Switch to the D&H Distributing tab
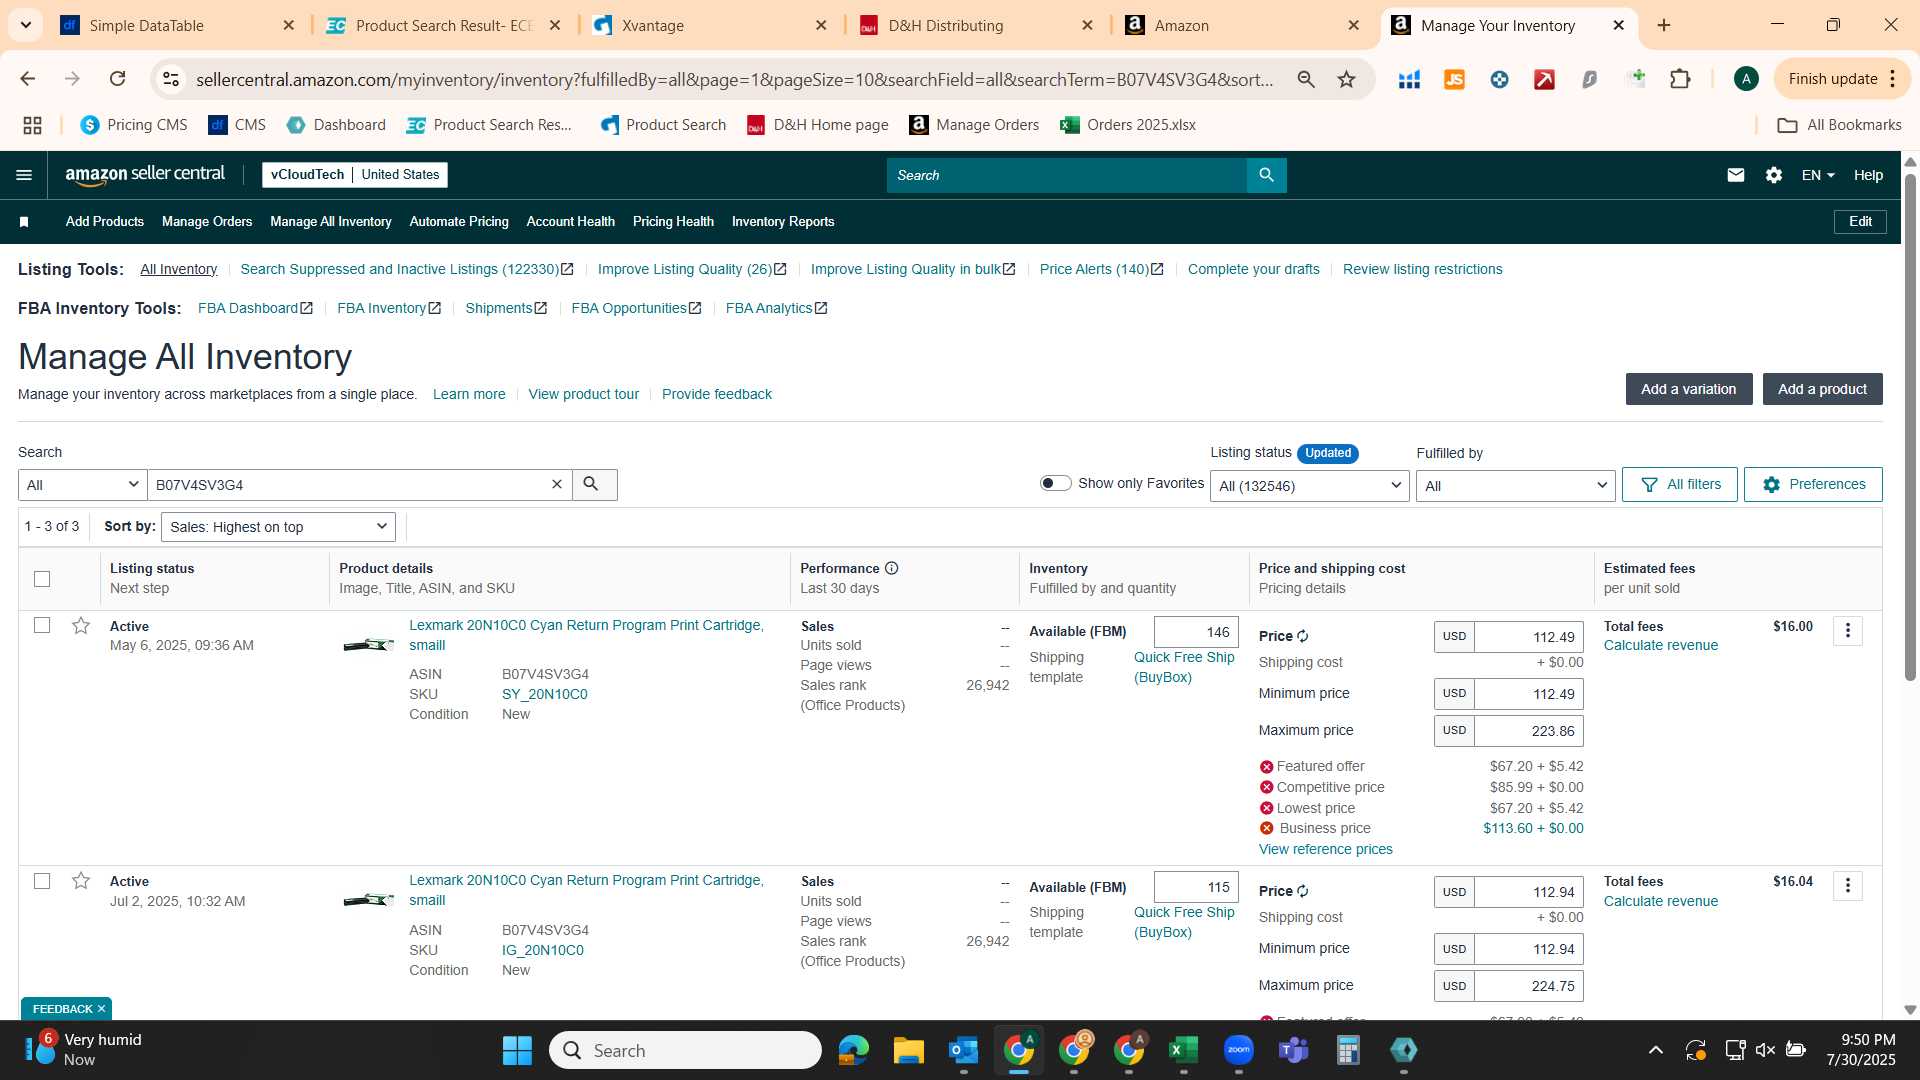The image size is (1920, 1080). click(975, 25)
